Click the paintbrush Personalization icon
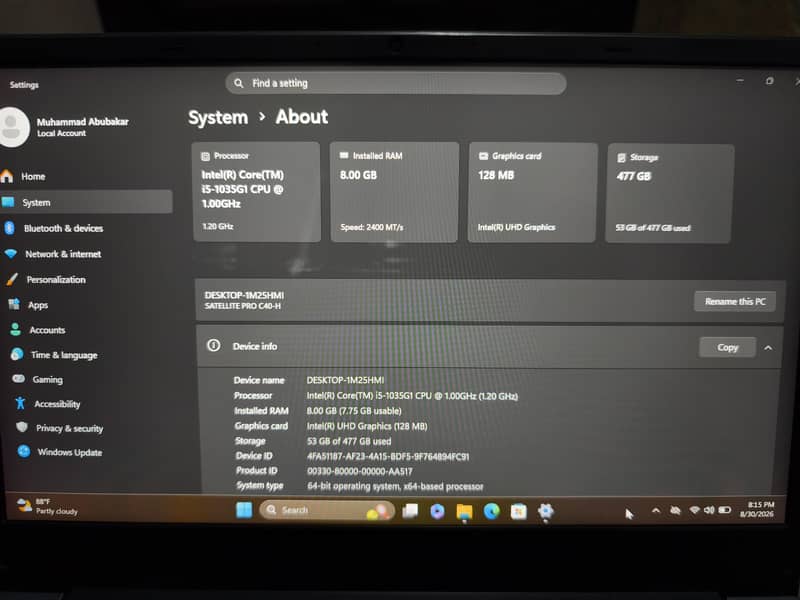The image size is (800, 600). point(12,279)
